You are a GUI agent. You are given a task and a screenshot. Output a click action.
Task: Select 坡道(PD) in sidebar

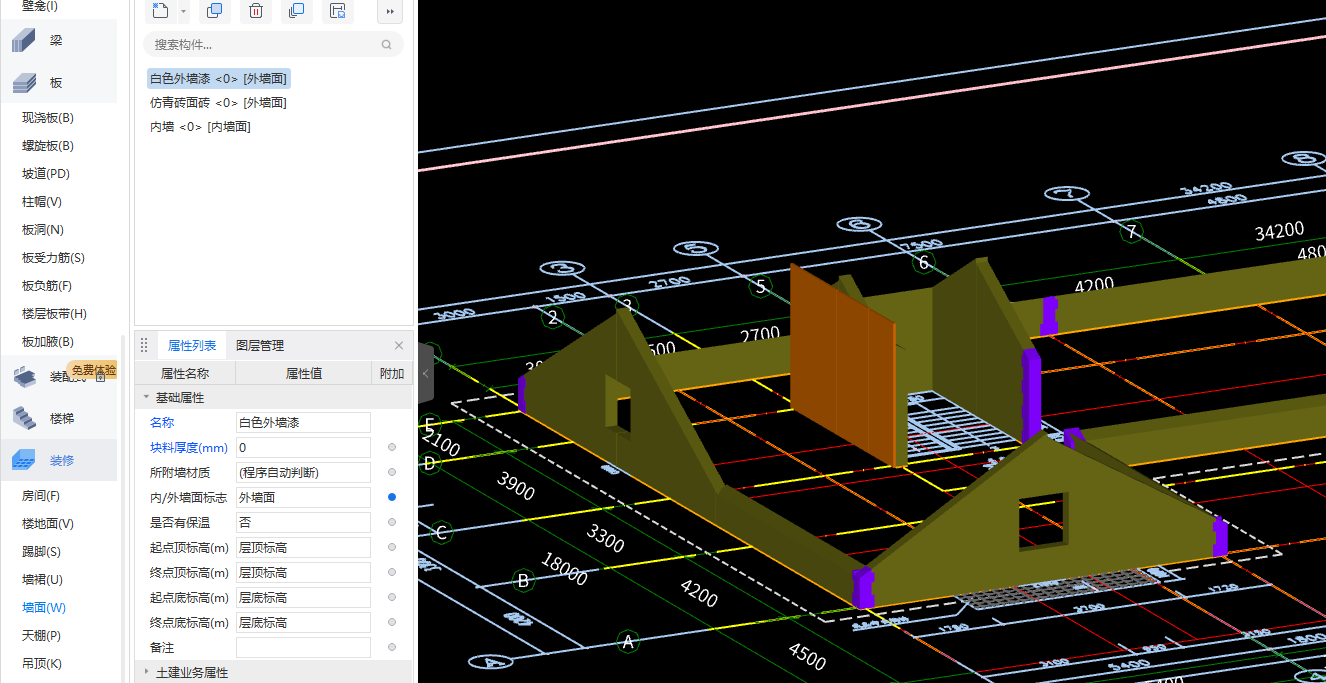click(x=46, y=173)
